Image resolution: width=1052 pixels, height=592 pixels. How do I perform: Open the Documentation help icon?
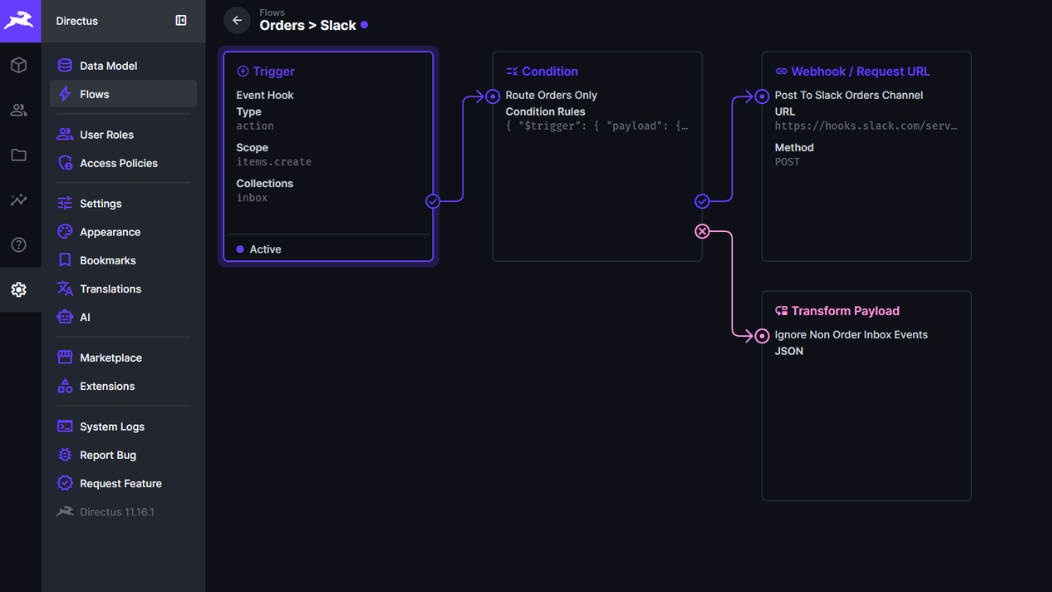[19, 244]
